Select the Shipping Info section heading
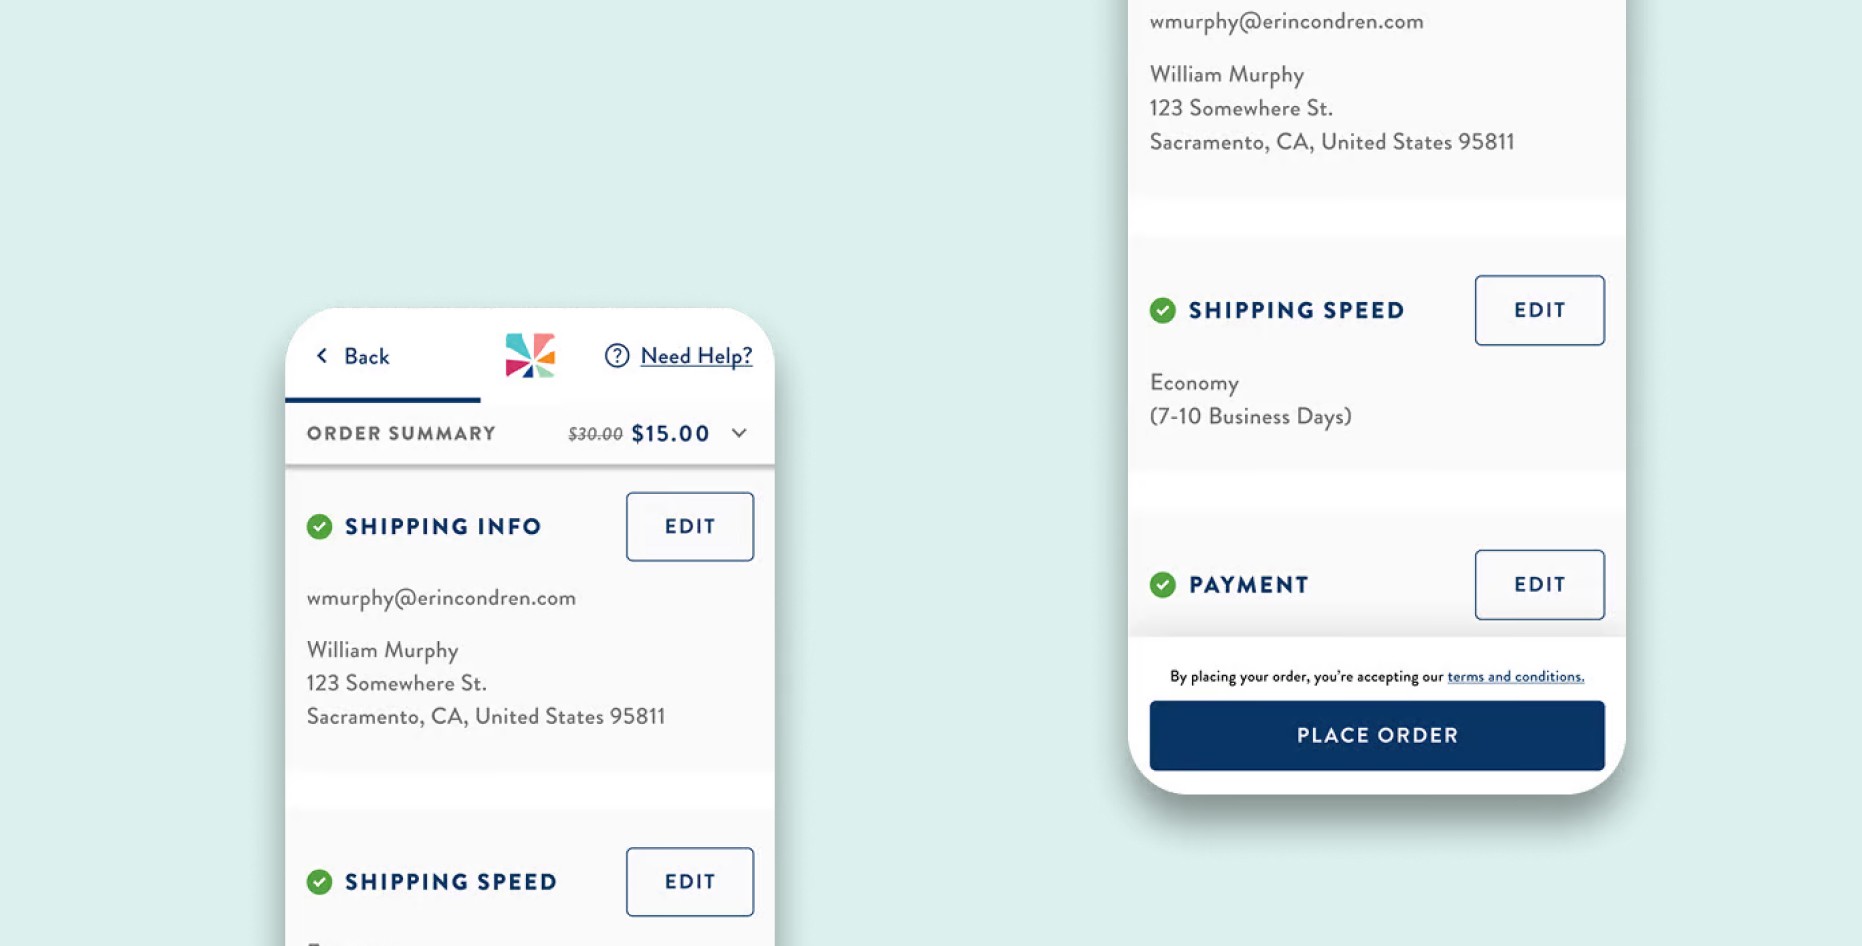 [x=443, y=526]
